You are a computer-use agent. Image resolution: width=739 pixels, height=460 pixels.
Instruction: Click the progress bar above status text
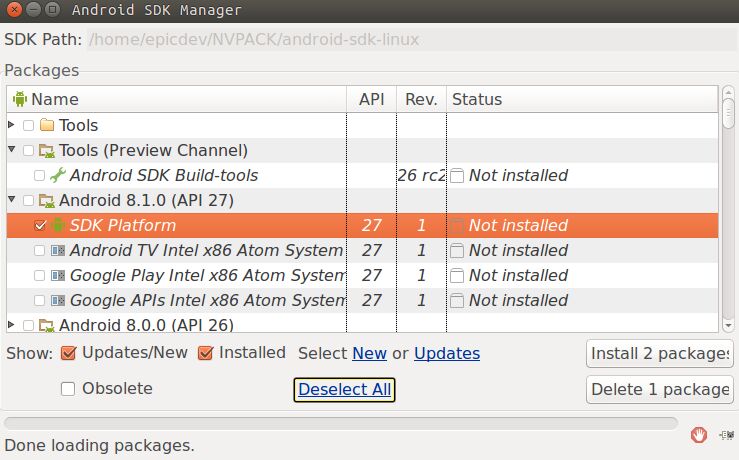coord(341,423)
